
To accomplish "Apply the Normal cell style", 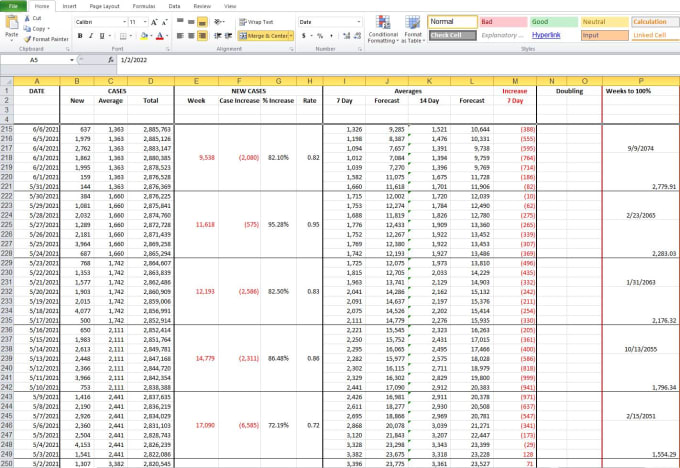I will point(453,22).
